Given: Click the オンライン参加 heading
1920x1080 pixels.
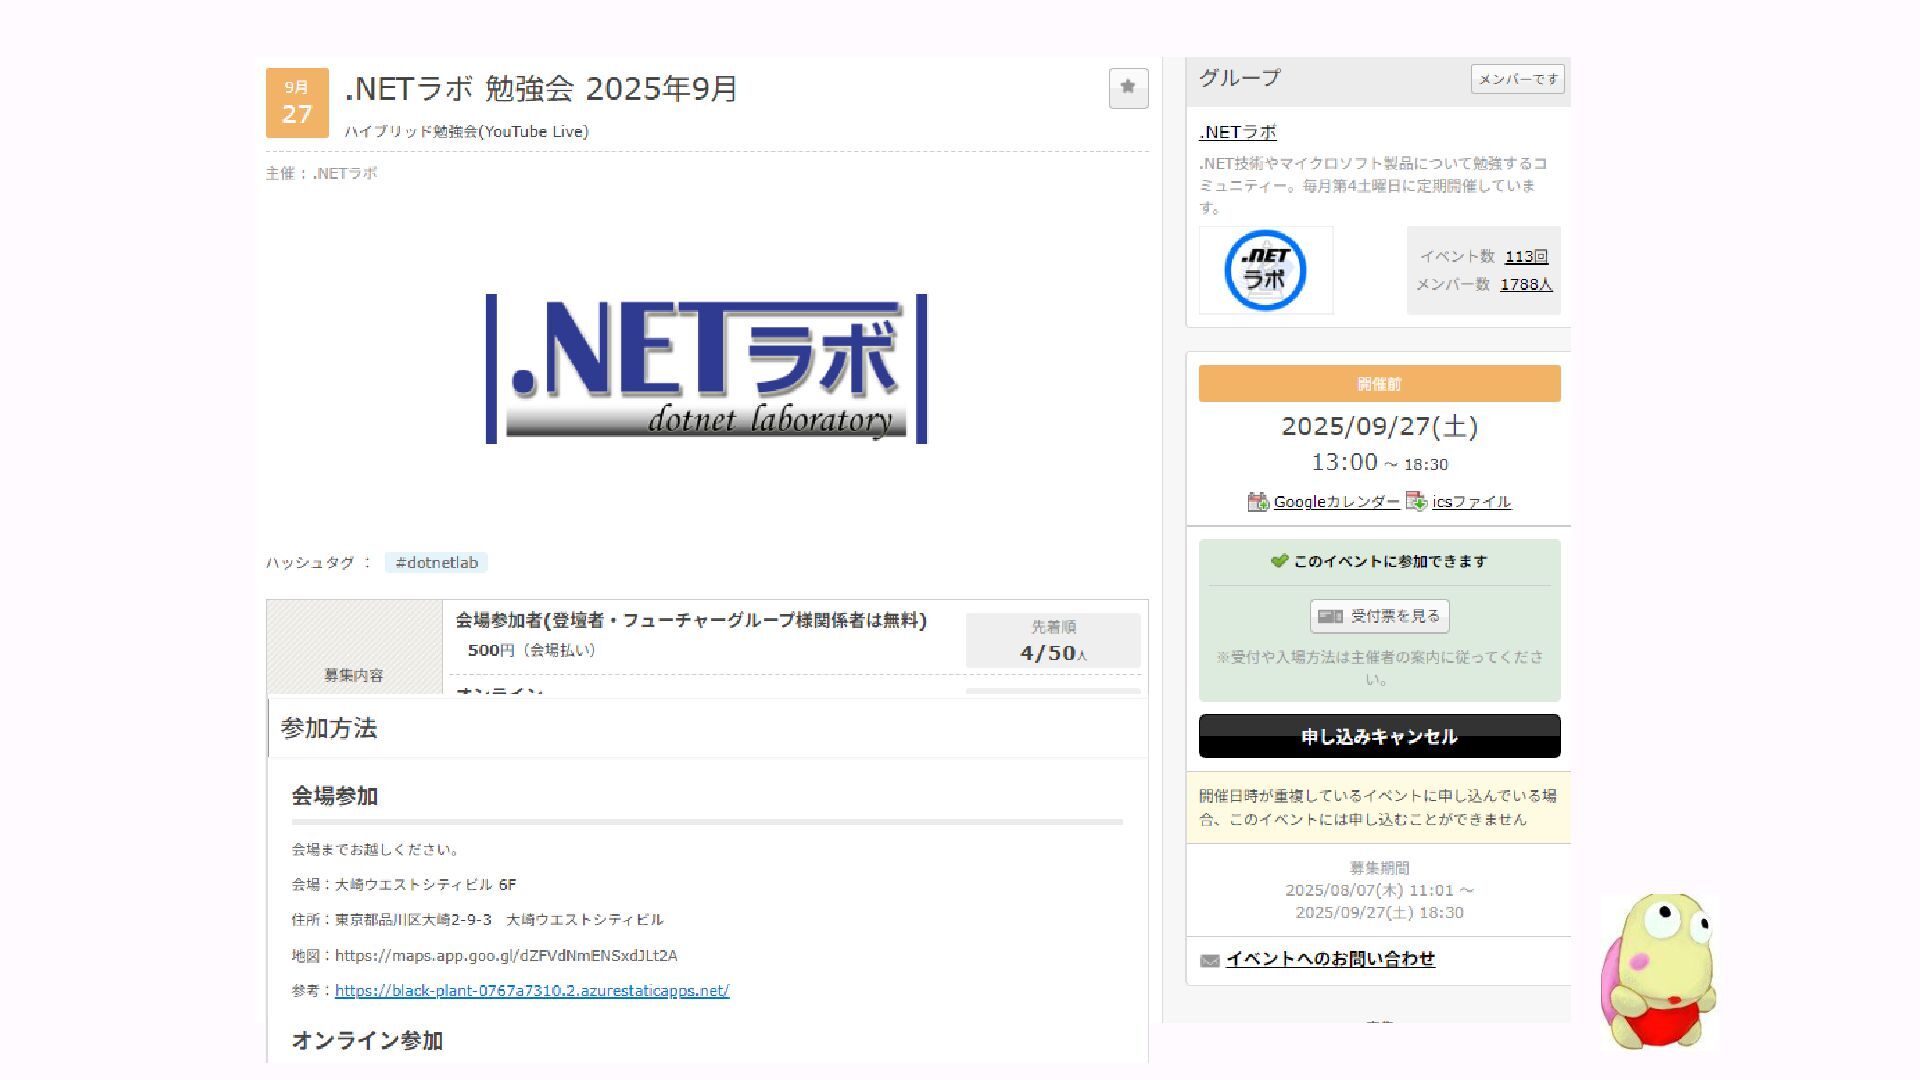Looking at the screenshot, I should 367,1041.
